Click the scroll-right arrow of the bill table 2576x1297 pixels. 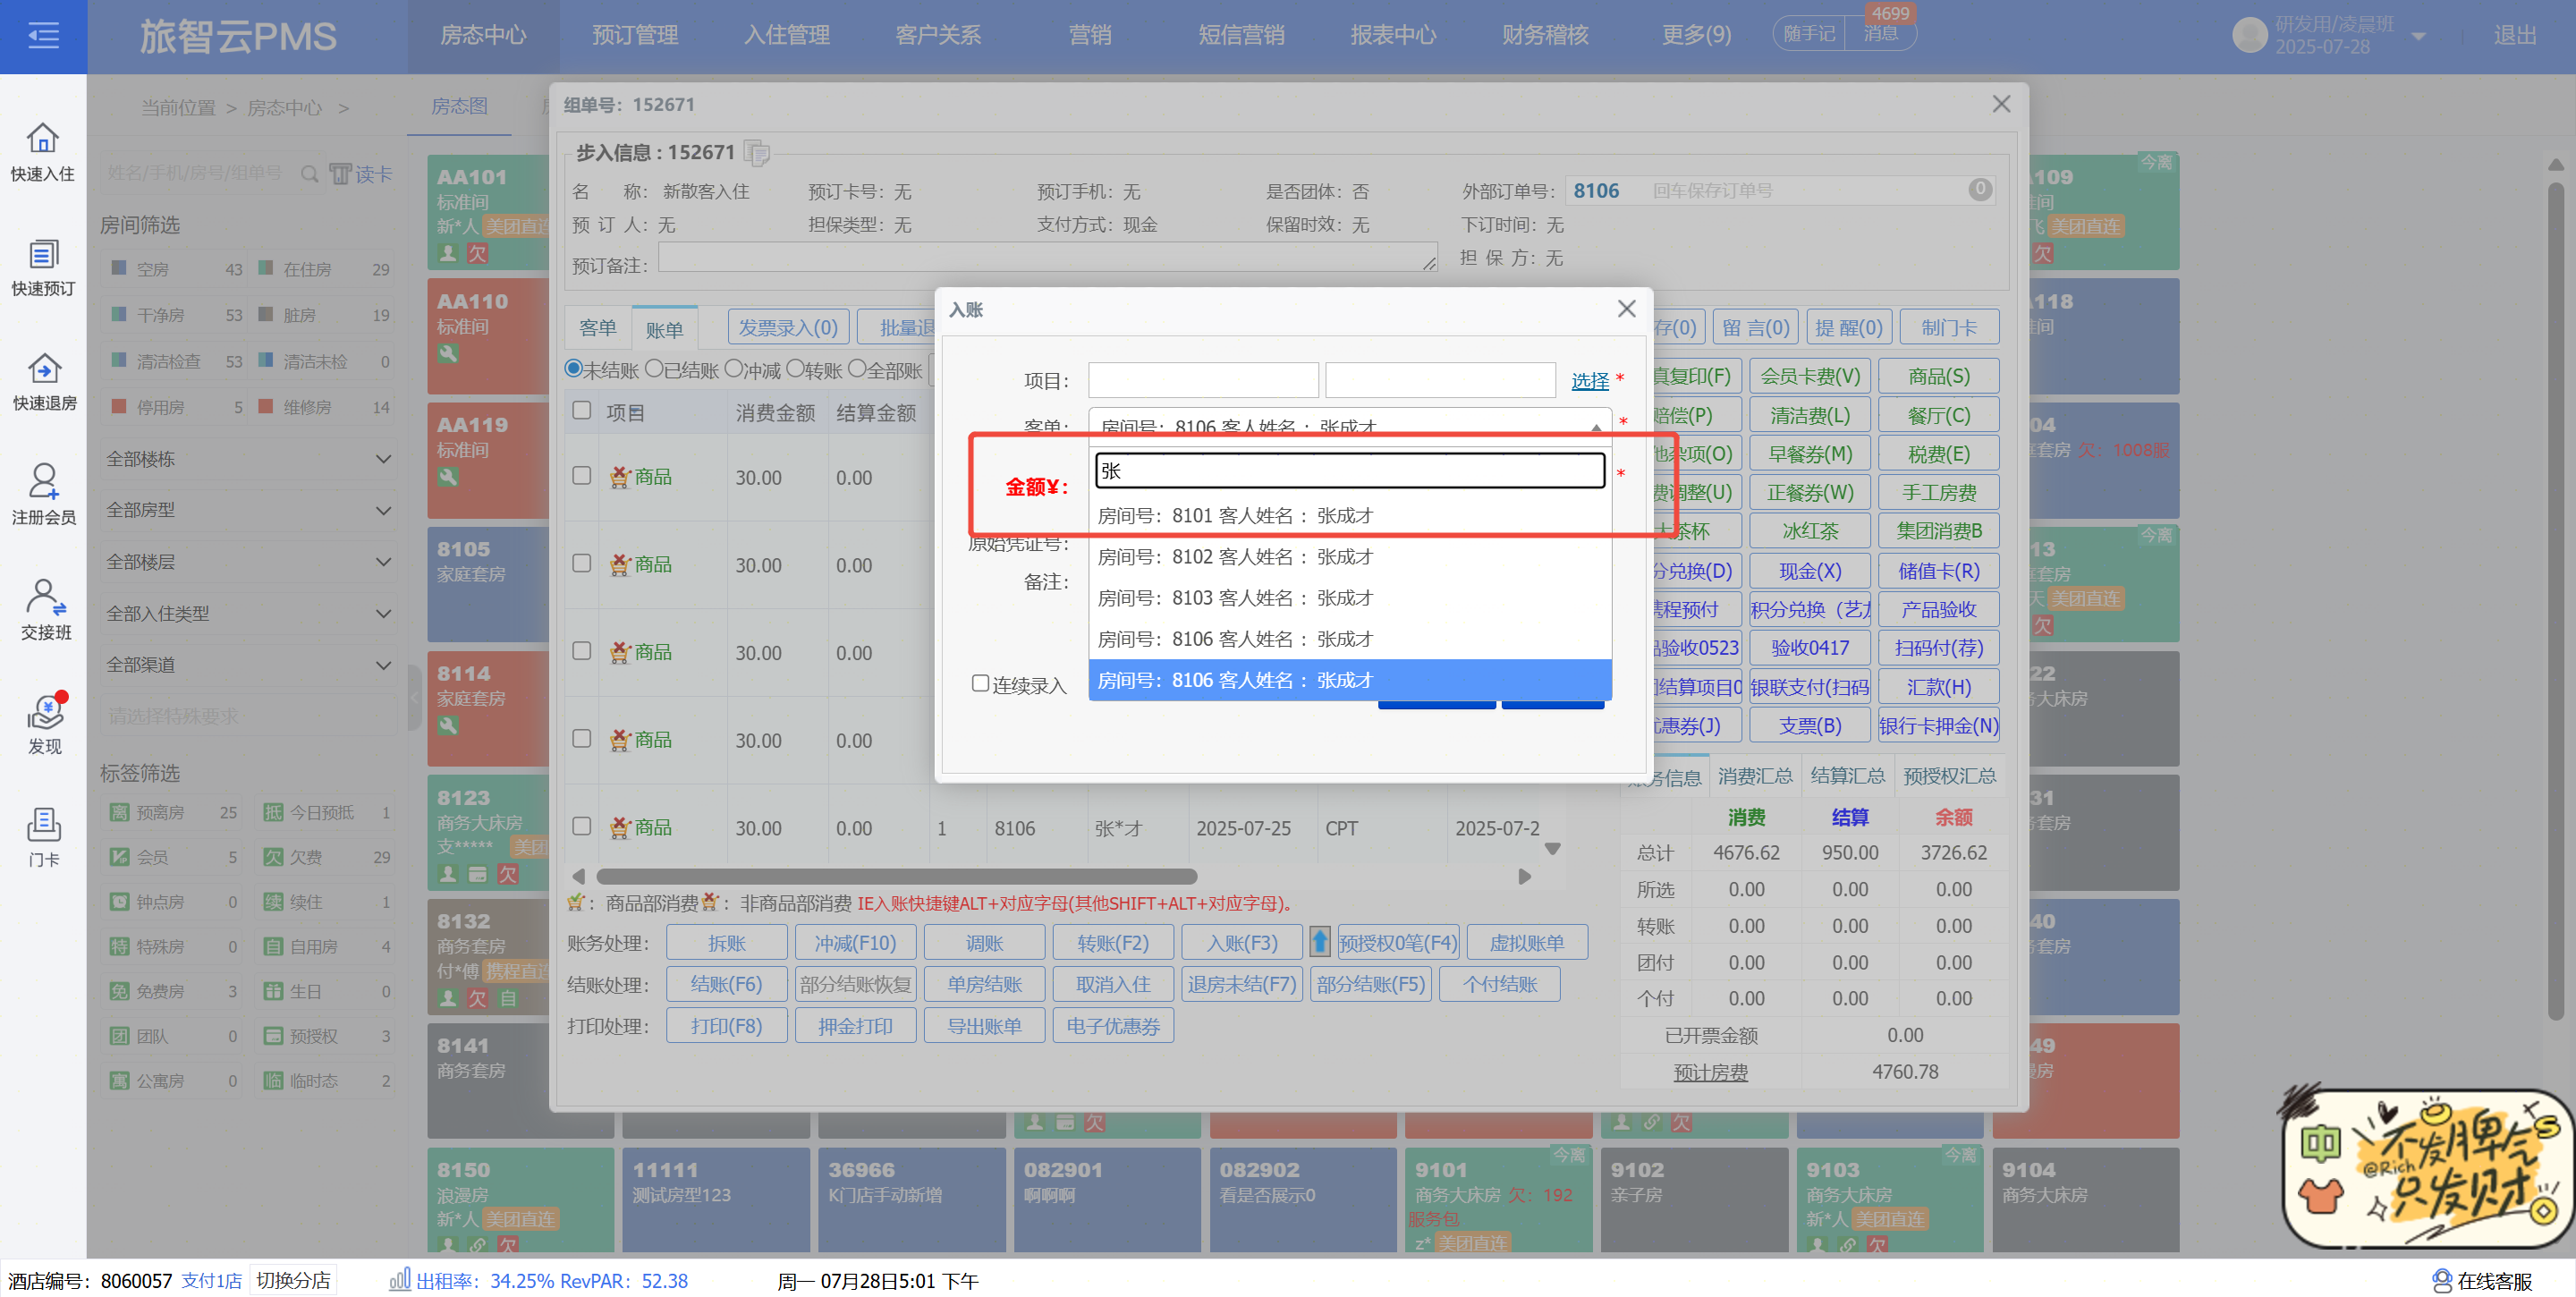[1524, 876]
